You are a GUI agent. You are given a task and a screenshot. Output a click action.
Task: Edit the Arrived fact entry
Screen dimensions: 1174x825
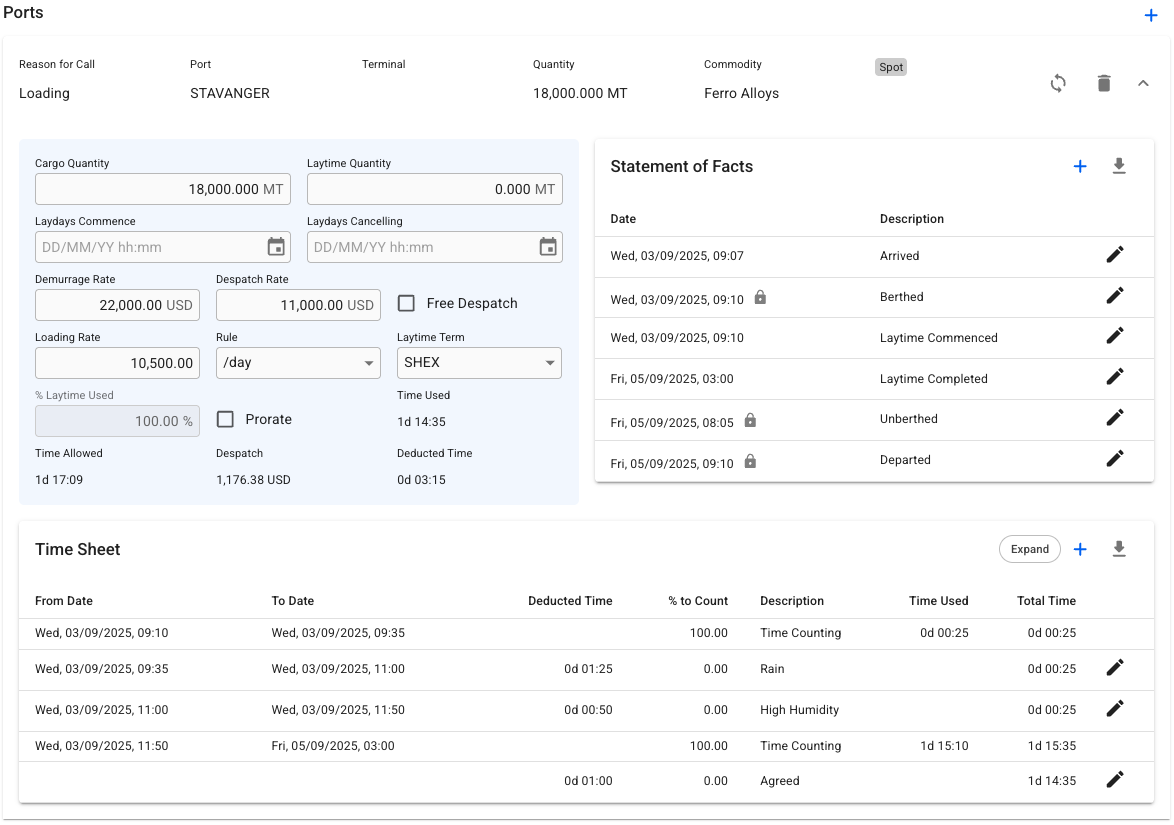1115,255
